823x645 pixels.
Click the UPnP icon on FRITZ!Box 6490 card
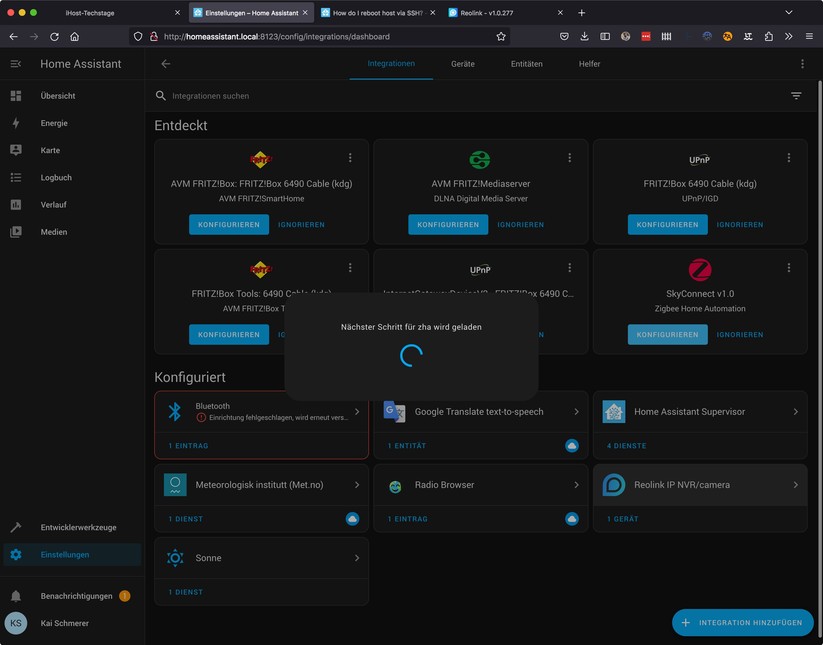click(699, 158)
